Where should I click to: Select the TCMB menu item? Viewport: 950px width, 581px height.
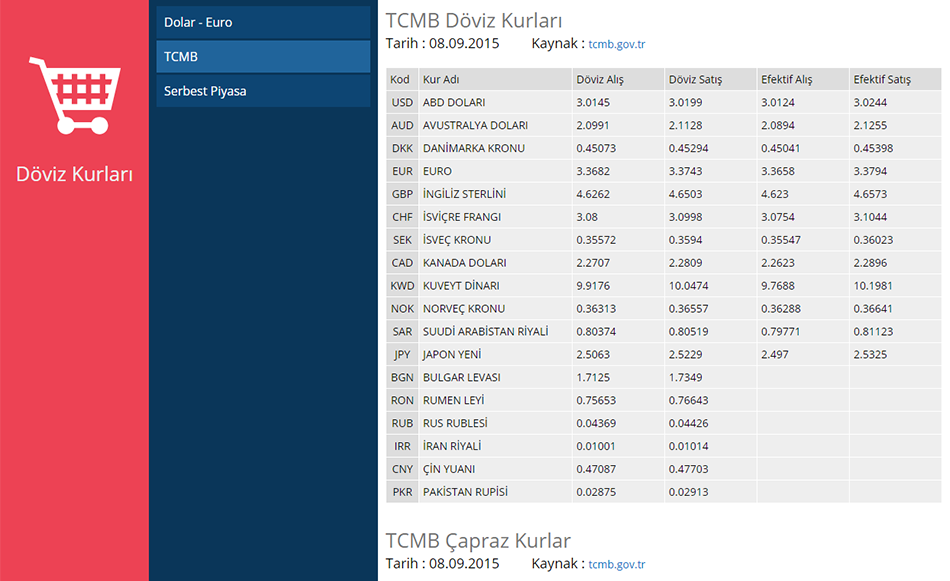263,56
